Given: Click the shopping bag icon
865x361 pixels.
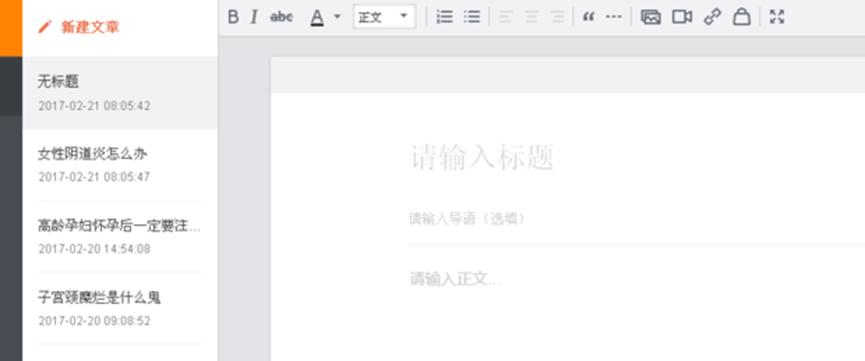Looking at the screenshot, I should tap(741, 17).
